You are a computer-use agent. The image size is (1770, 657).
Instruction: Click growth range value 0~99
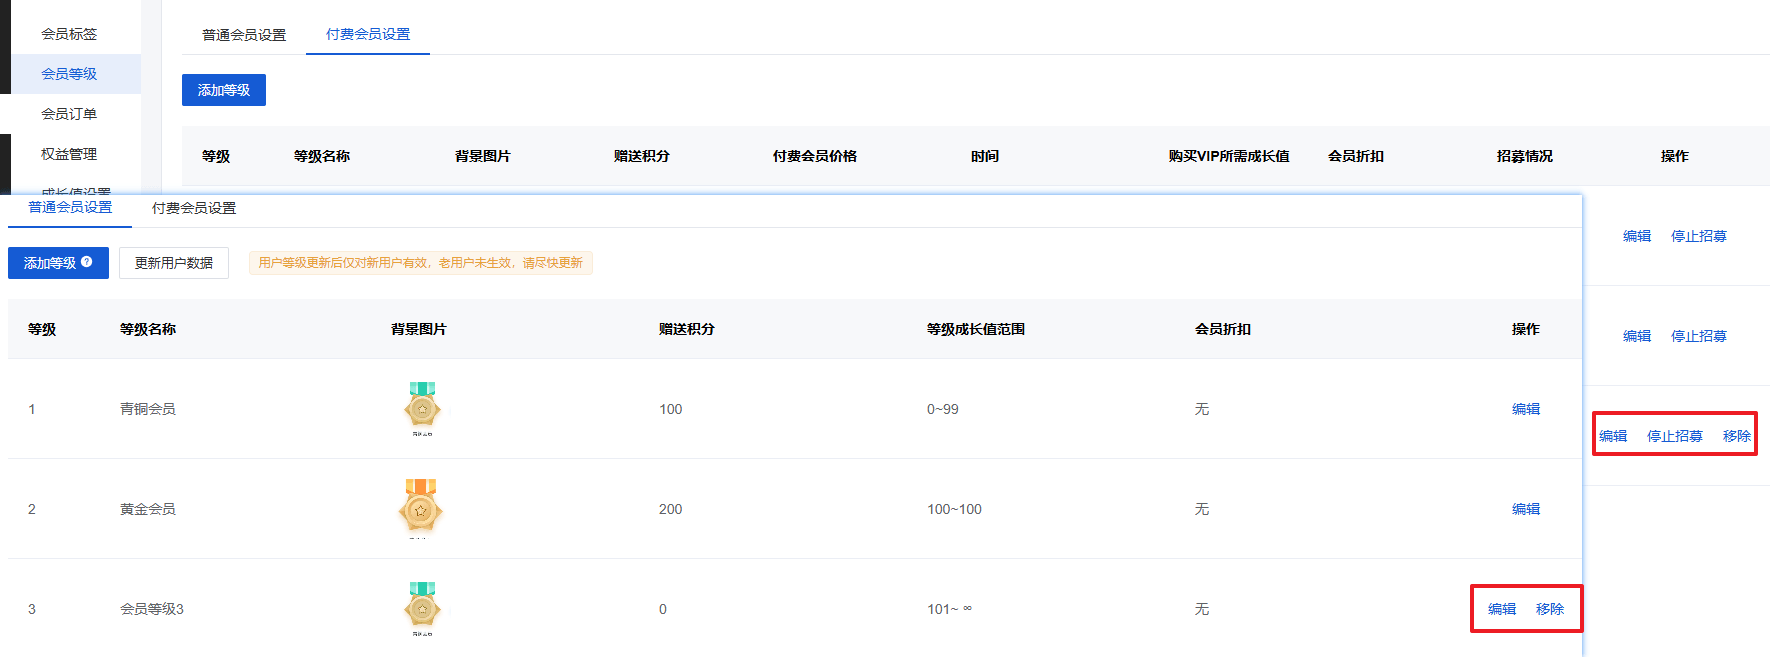pyautogui.click(x=943, y=409)
